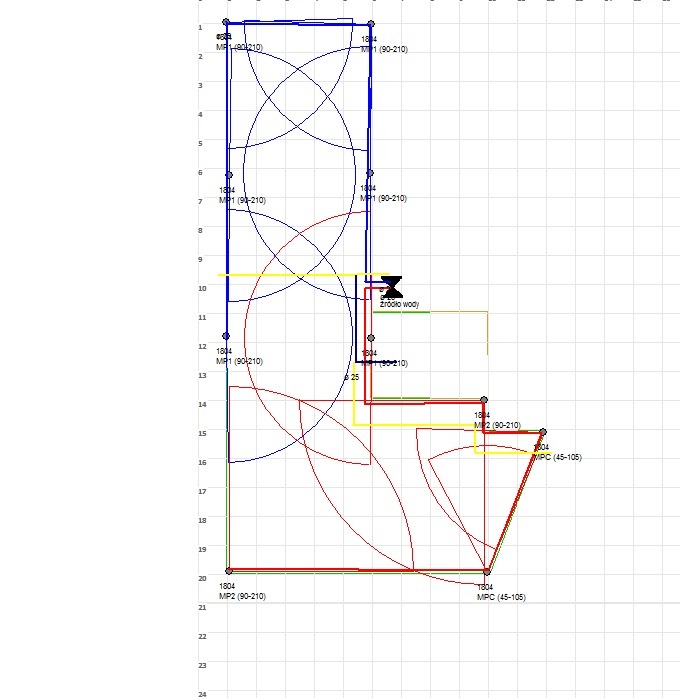
Task: Select the left MP1 sprinkler node near row 6
Action: click(x=229, y=175)
